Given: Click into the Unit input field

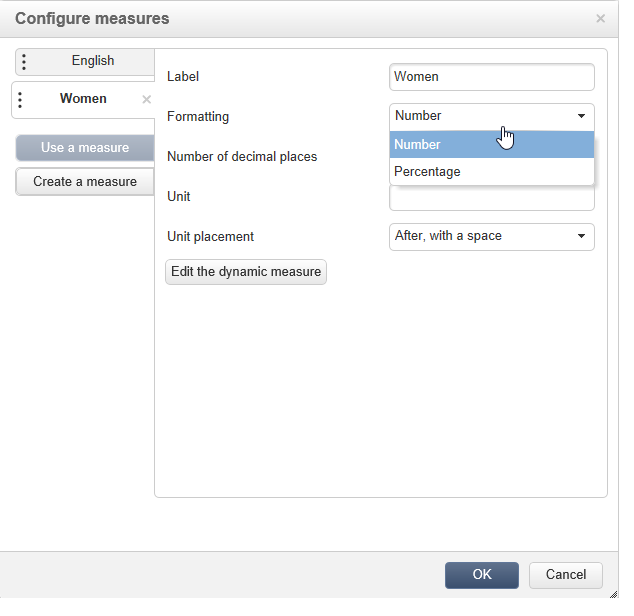Looking at the screenshot, I should point(491,199).
